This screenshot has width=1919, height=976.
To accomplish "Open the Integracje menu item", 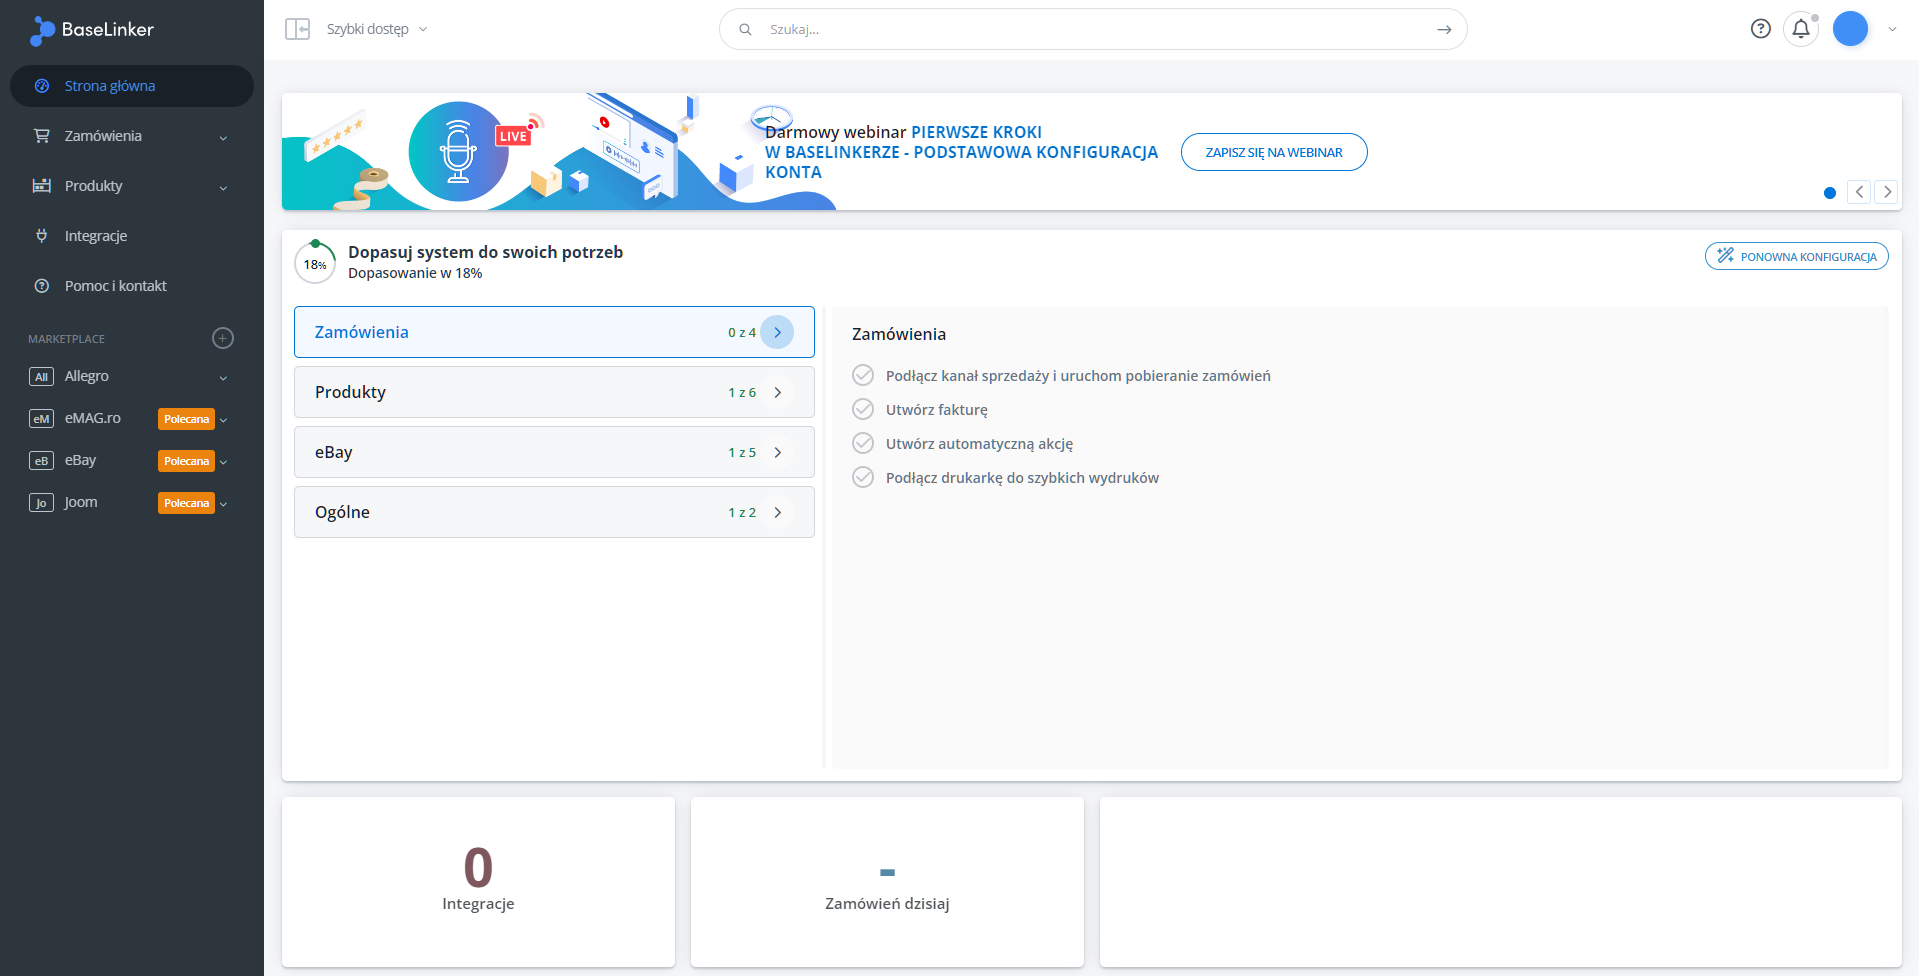I will click(132, 236).
